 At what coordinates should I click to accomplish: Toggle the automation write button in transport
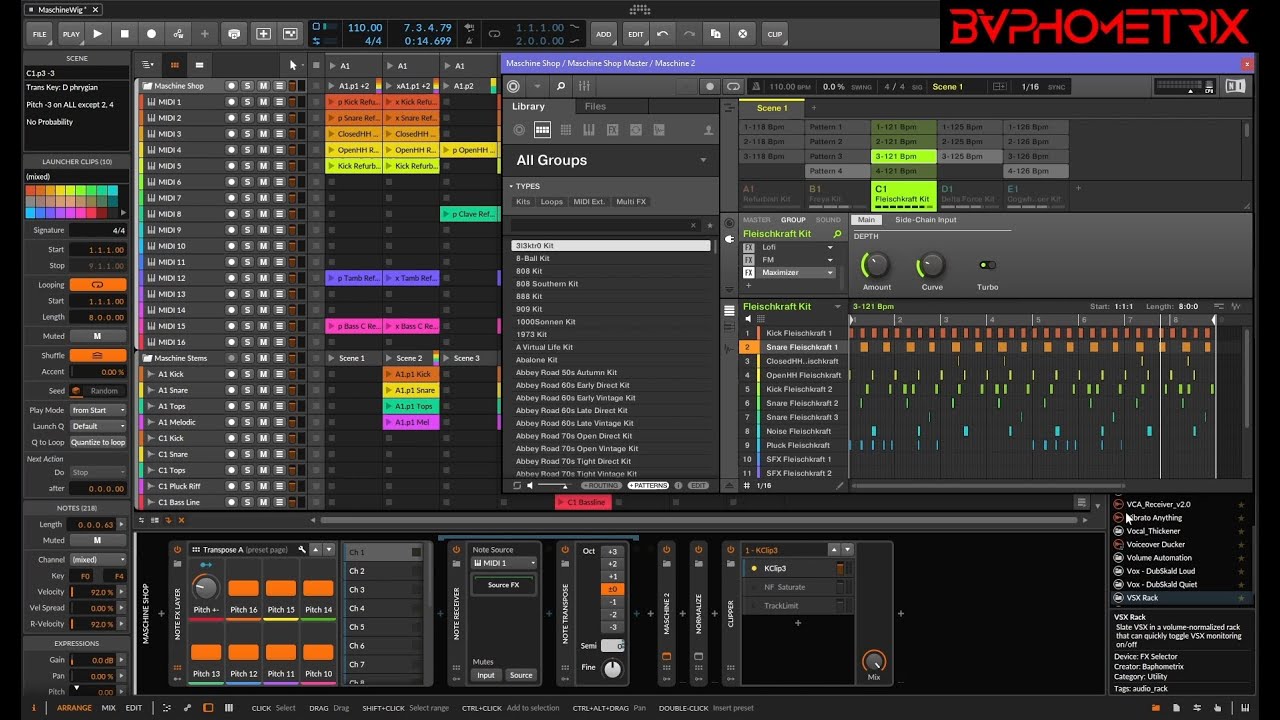coord(178,33)
